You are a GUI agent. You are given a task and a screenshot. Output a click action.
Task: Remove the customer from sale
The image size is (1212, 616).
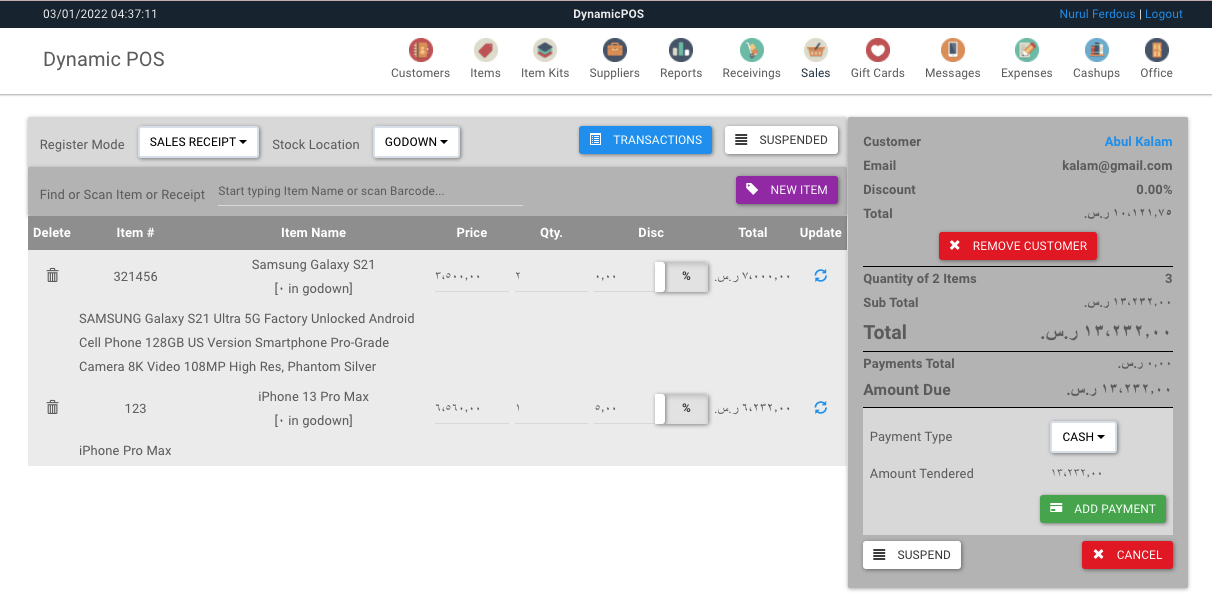click(x=1018, y=246)
